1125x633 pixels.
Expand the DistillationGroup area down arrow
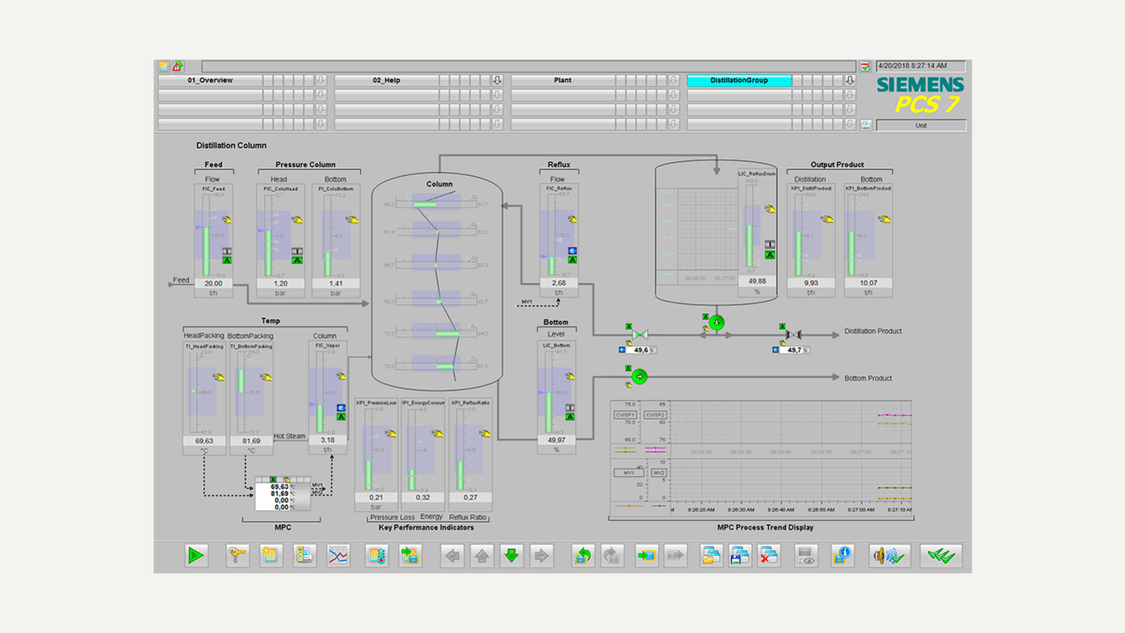point(850,80)
